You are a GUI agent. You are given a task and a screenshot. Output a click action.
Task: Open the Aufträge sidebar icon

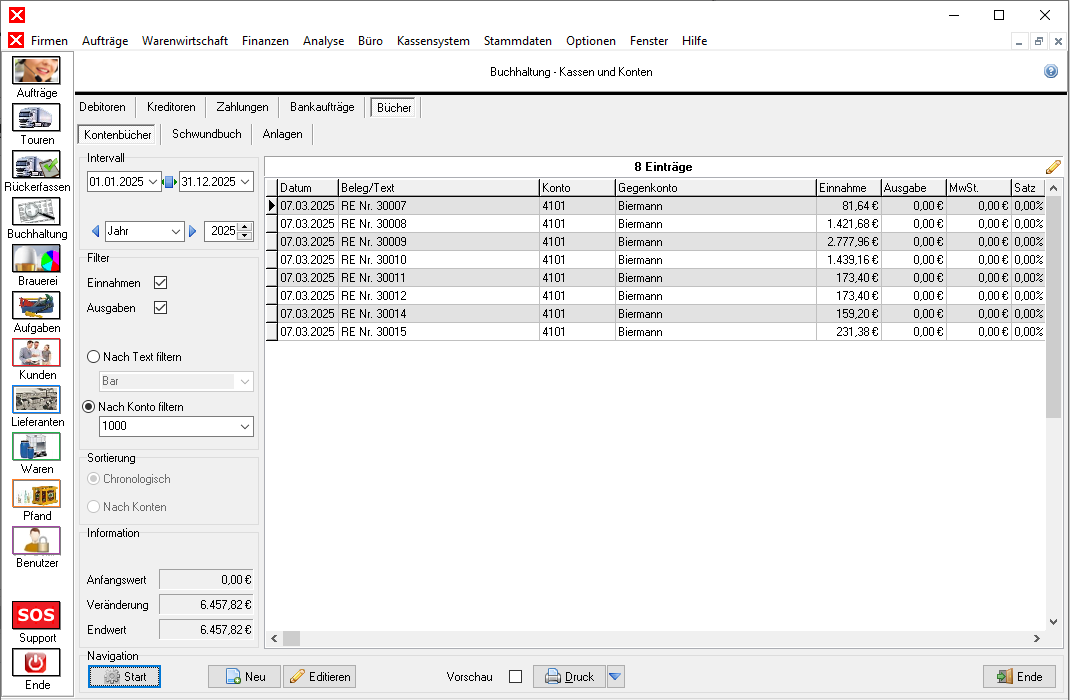tap(36, 71)
